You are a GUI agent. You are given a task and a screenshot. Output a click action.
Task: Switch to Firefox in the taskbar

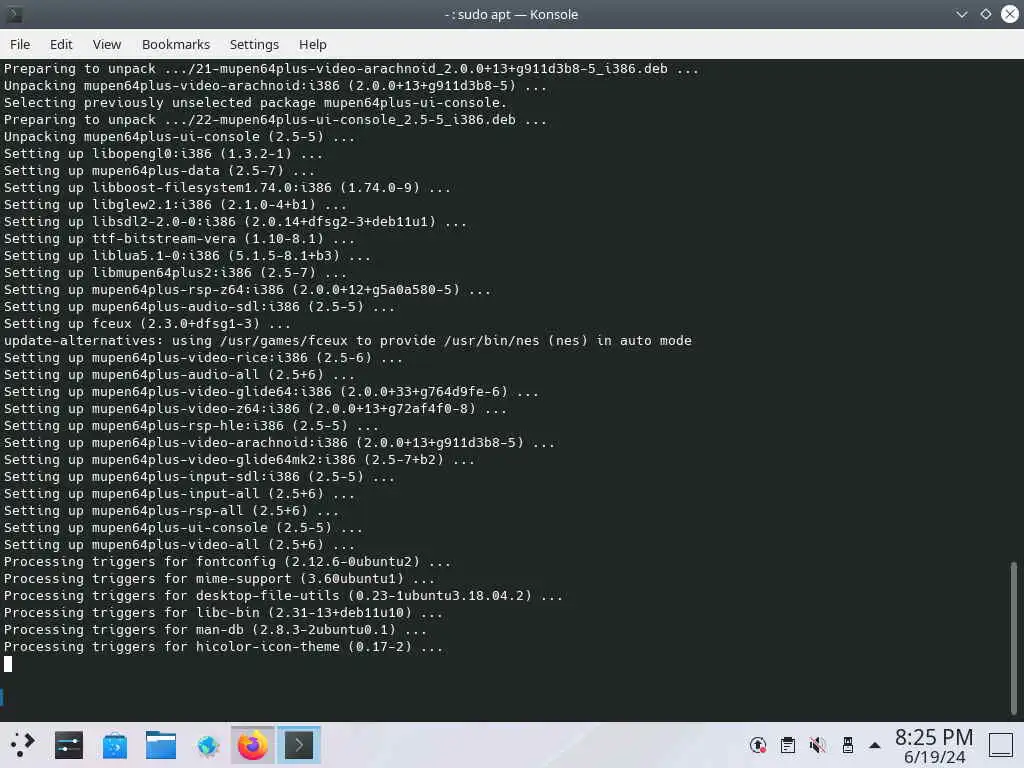(x=253, y=744)
